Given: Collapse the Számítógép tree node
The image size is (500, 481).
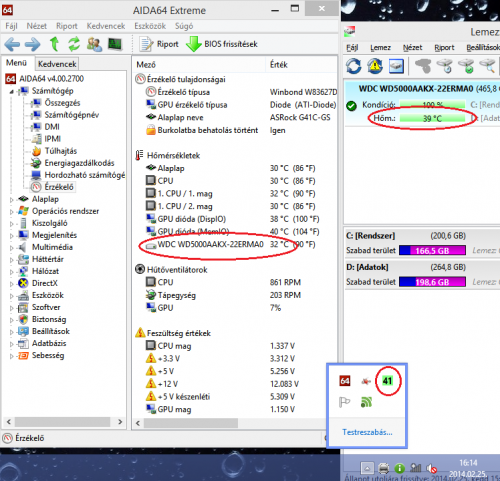Looking at the screenshot, I should [11, 91].
